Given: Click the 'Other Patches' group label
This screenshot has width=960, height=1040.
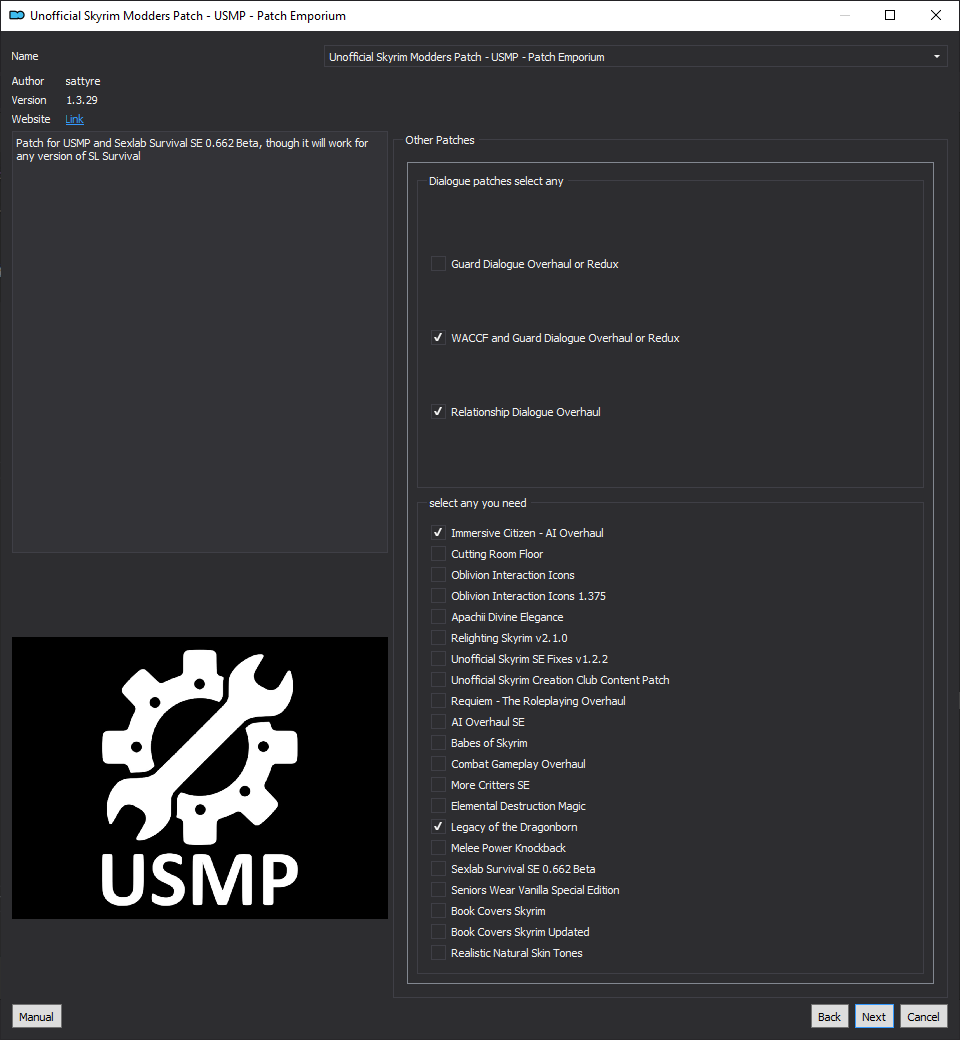Looking at the screenshot, I should coord(440,140).
